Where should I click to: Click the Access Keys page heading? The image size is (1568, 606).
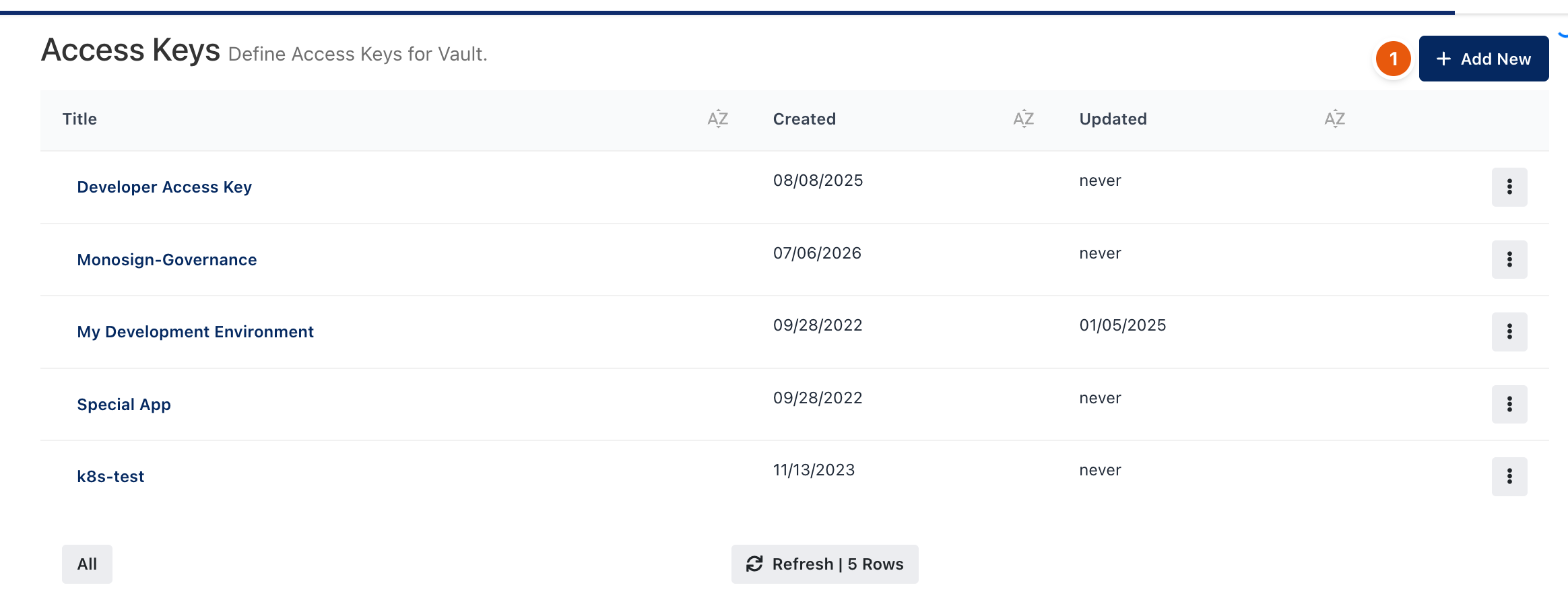tap(130, 51)
